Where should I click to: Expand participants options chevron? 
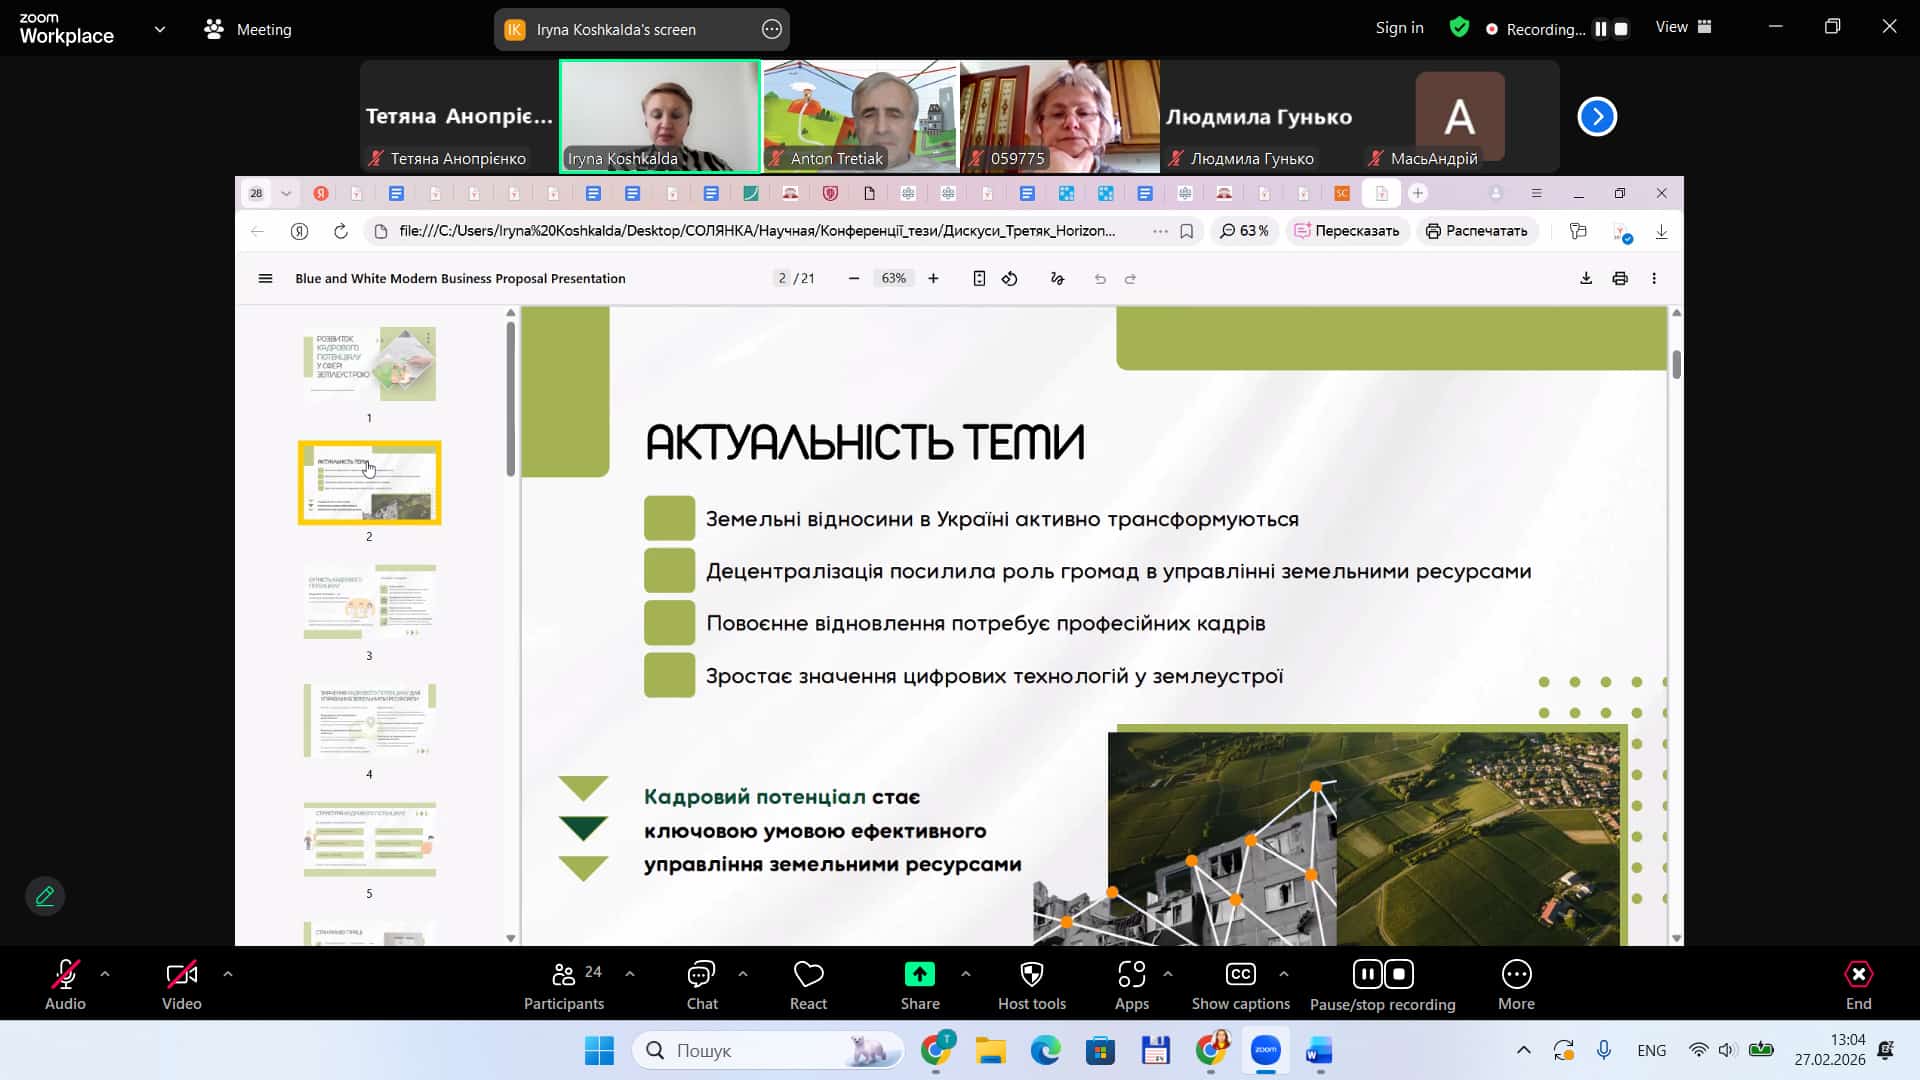tap(629, 973)
